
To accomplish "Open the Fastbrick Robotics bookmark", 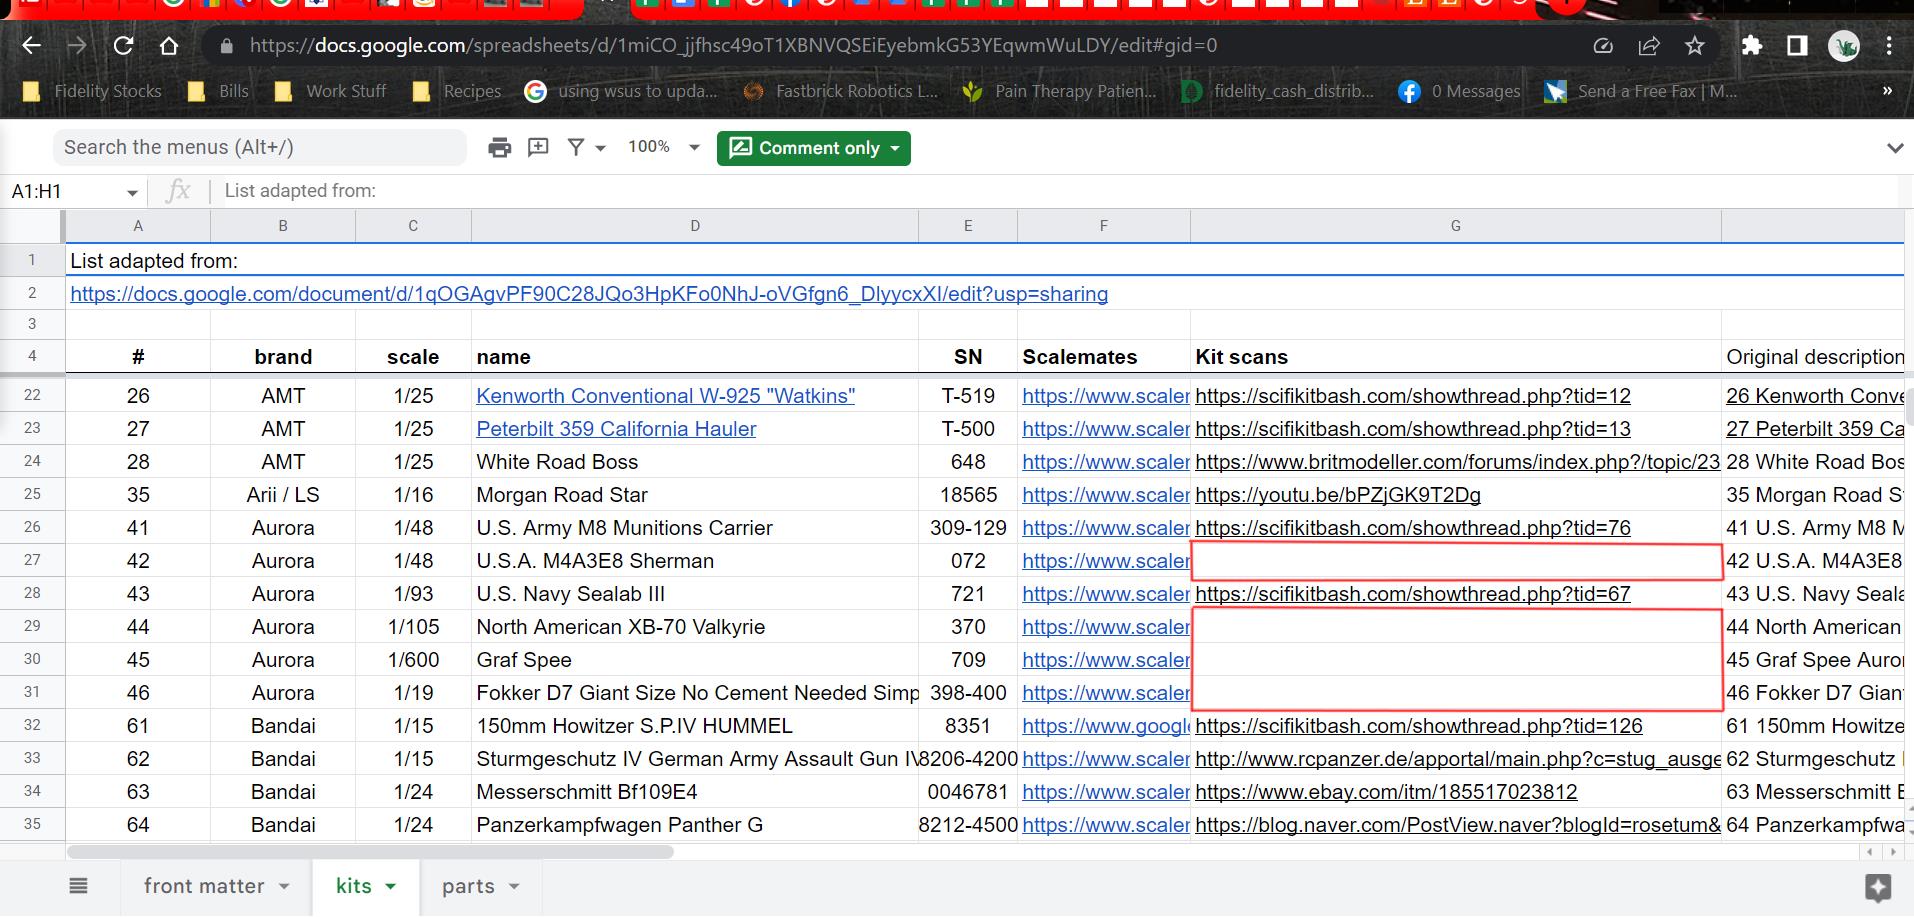I will tap(840, 91).
